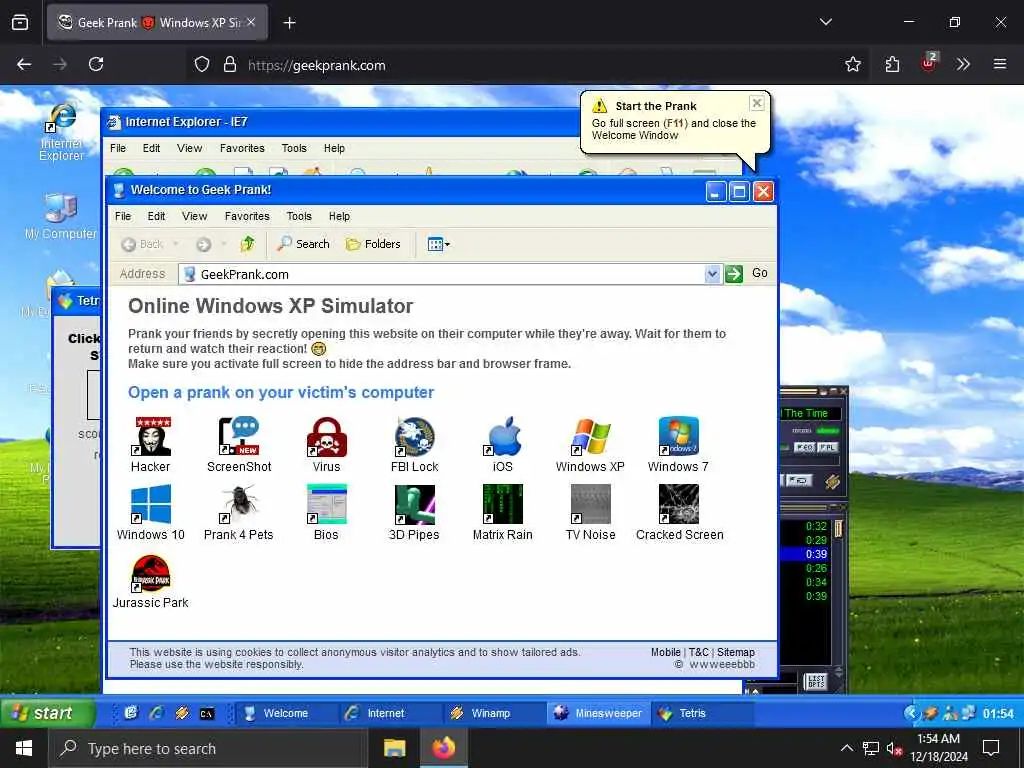Show hidden icons in Windows tray
The width and height of the screenshot is (1024, 768).
[x=846, y=748]
